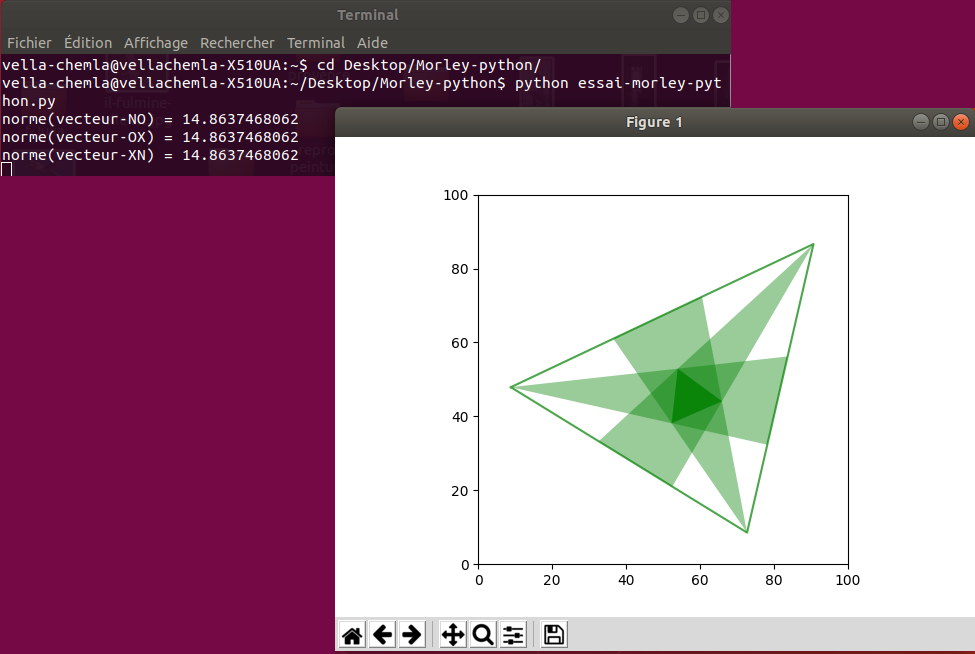Open the Rechercher menu

click(237, 43)
